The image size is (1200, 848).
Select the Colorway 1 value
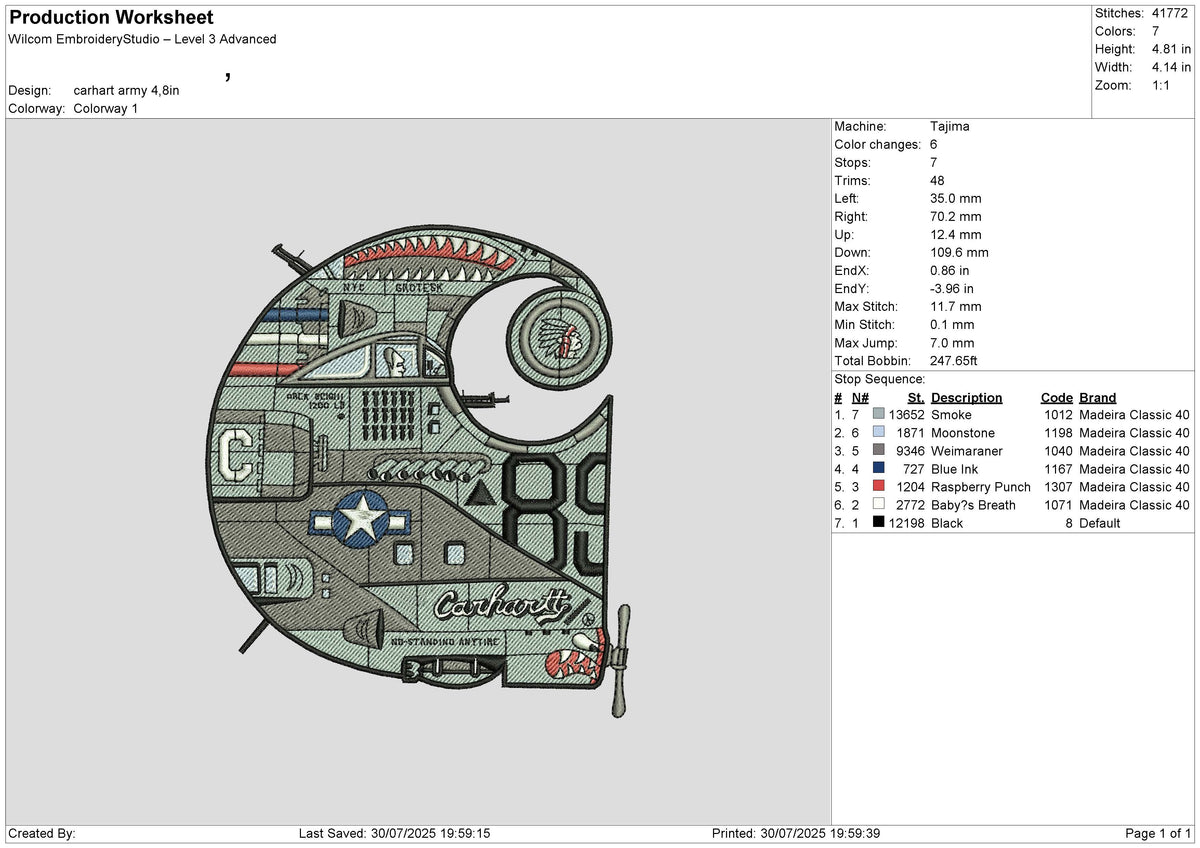[x=105, y=108]
